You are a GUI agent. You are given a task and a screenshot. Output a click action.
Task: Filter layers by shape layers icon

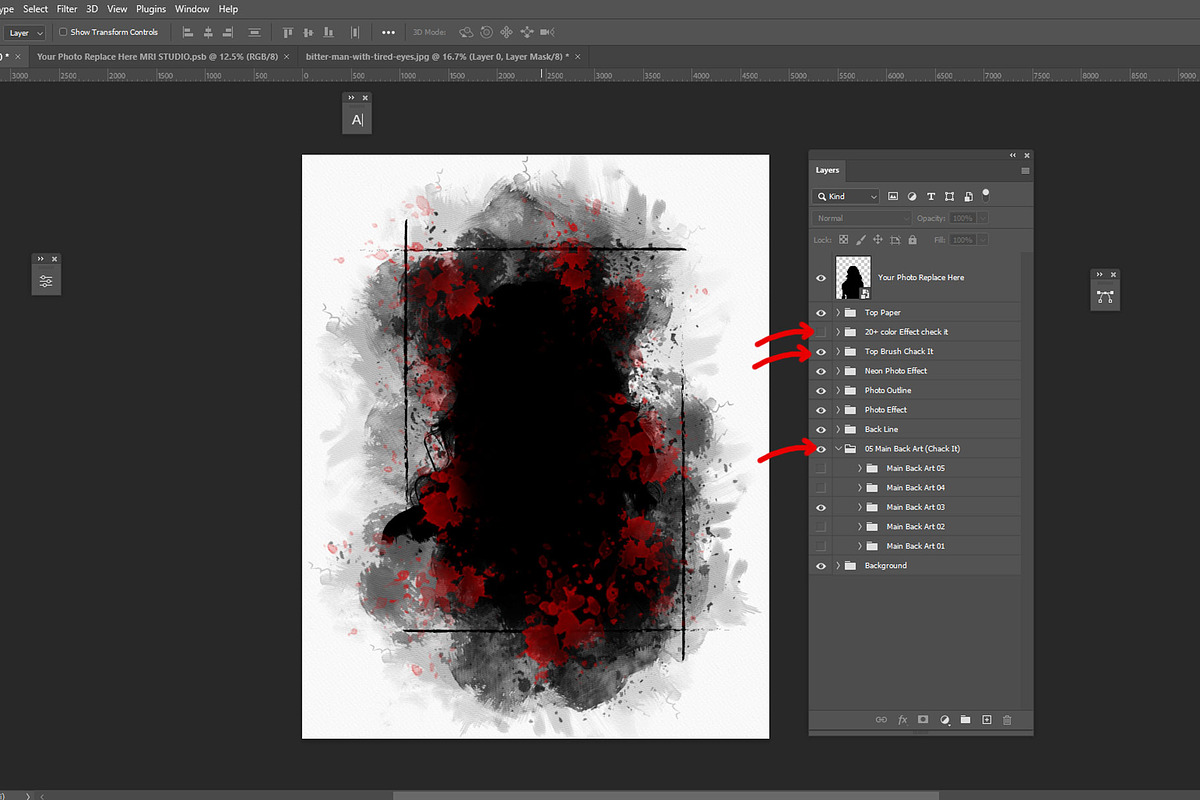tap(949, 196)
